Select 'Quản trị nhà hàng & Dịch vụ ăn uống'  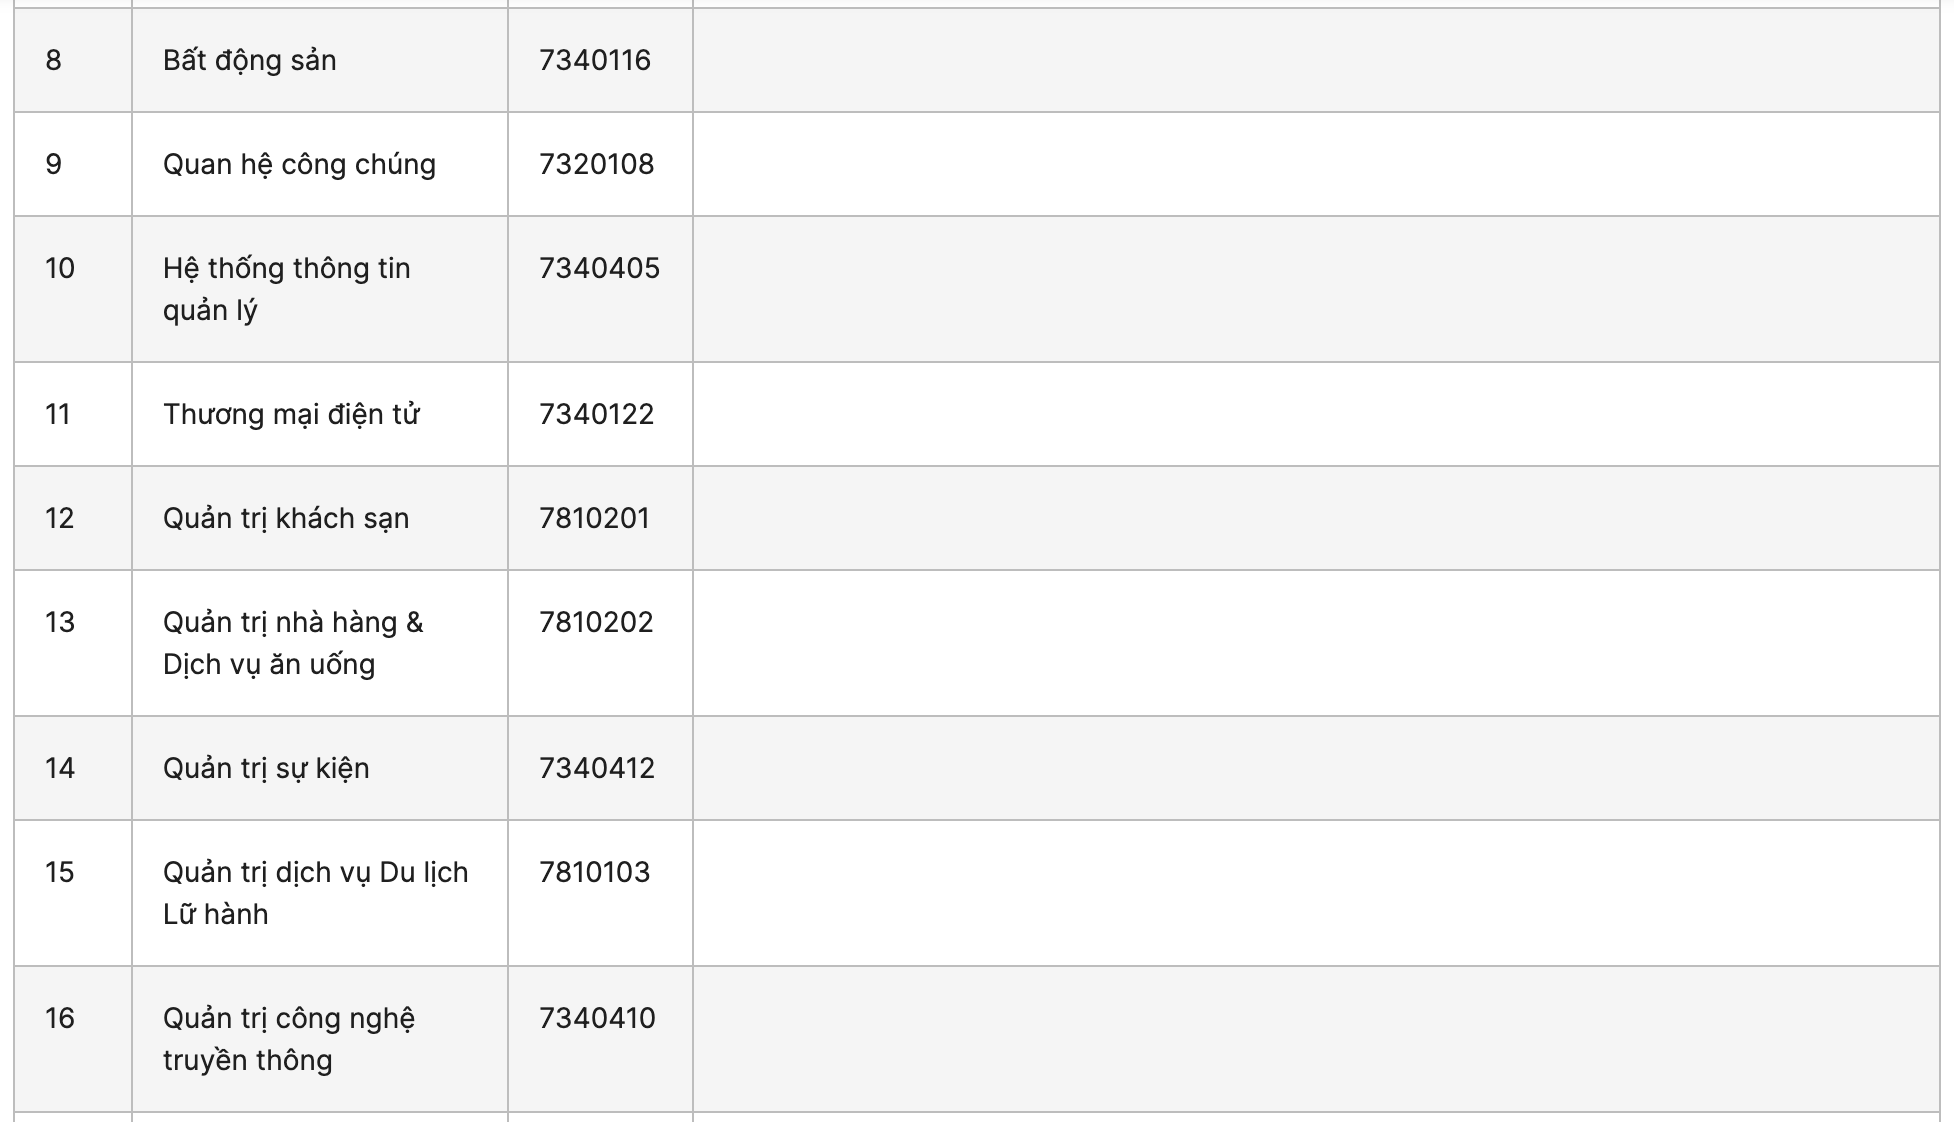(293, 643)
